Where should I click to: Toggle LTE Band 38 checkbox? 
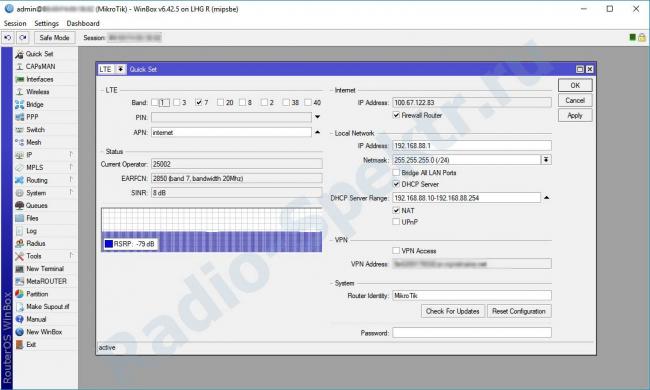point(286,102)
